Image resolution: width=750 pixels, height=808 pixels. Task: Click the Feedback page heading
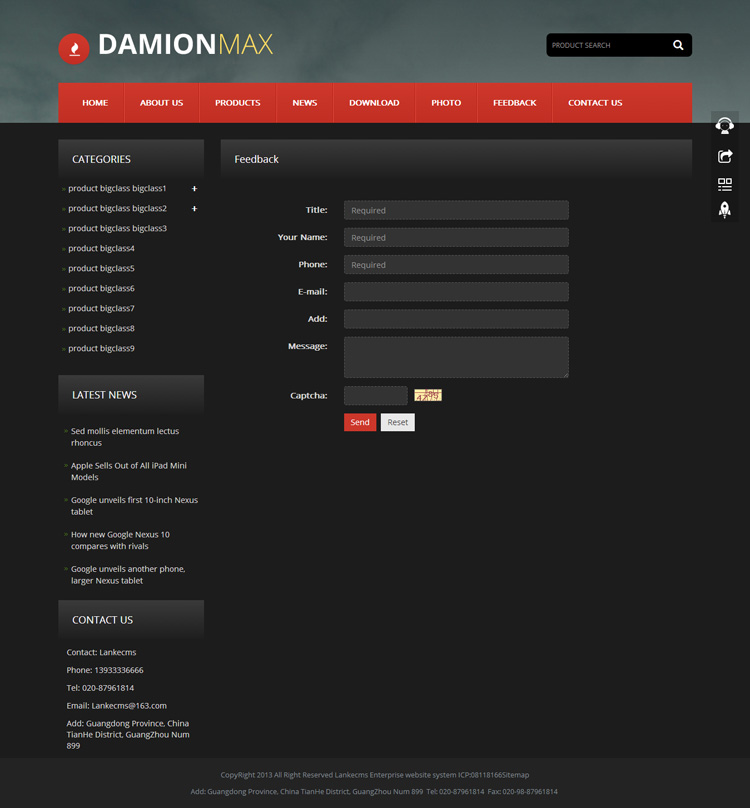point(256,159)
